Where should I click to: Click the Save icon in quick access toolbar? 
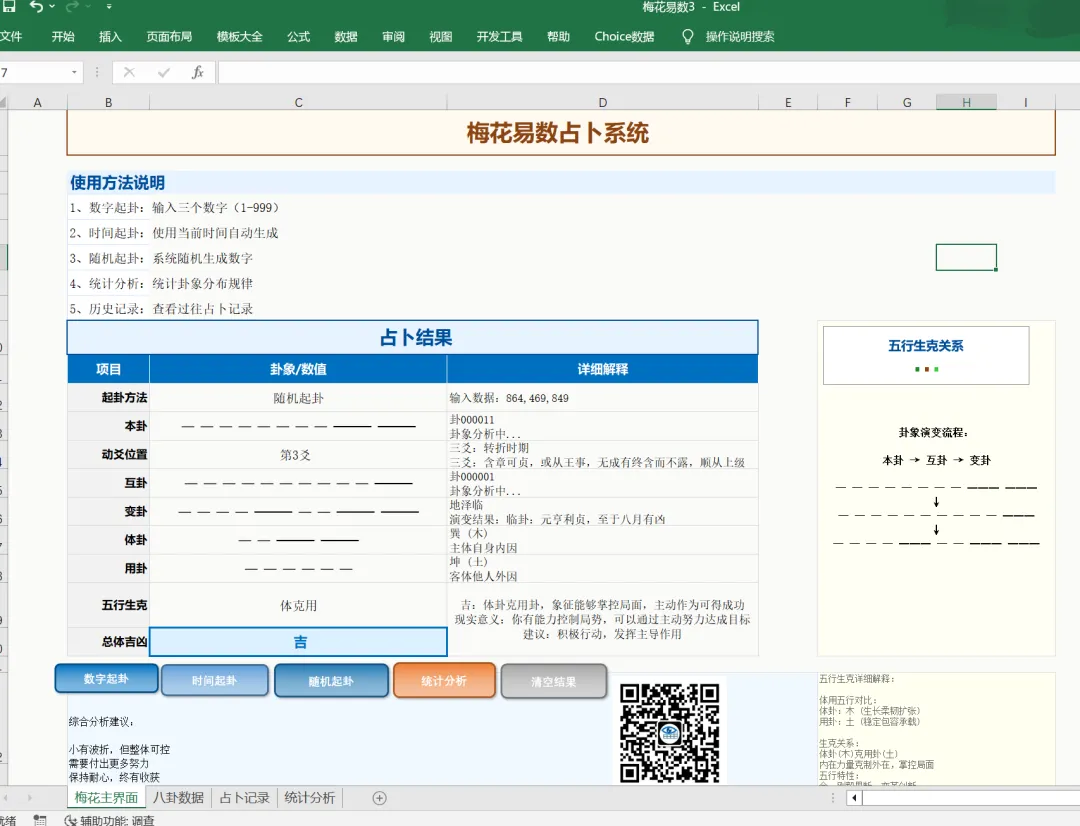click(8, 7)
